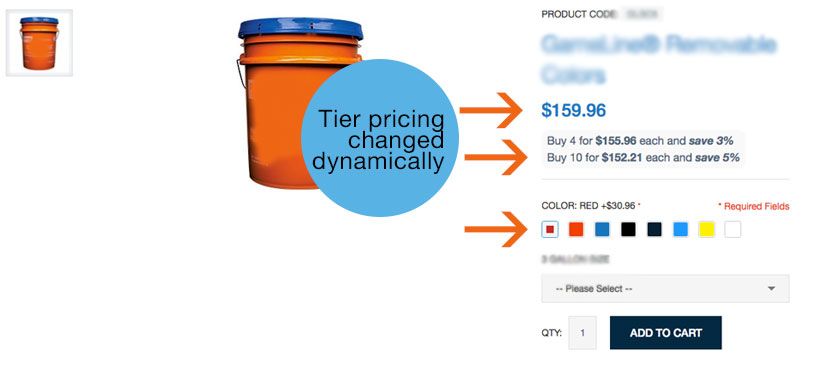Screen dimensions: 822x384
Task: Choose the dark navy color swatch
Action: pyautogui.click(x=654, y=229)
